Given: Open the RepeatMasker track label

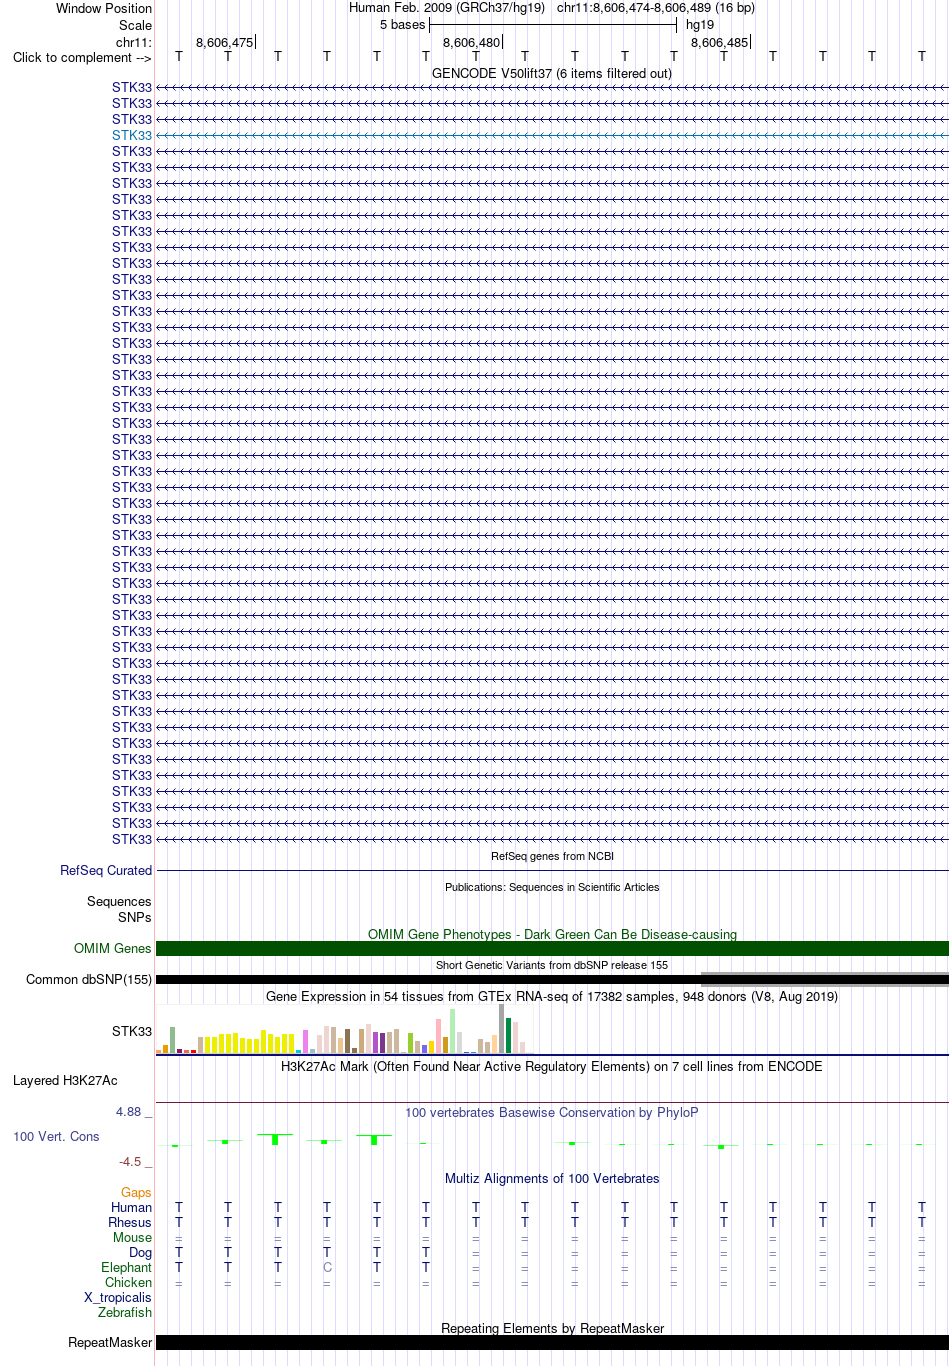Looking at the screenshot, I should tap(110, 1342).
